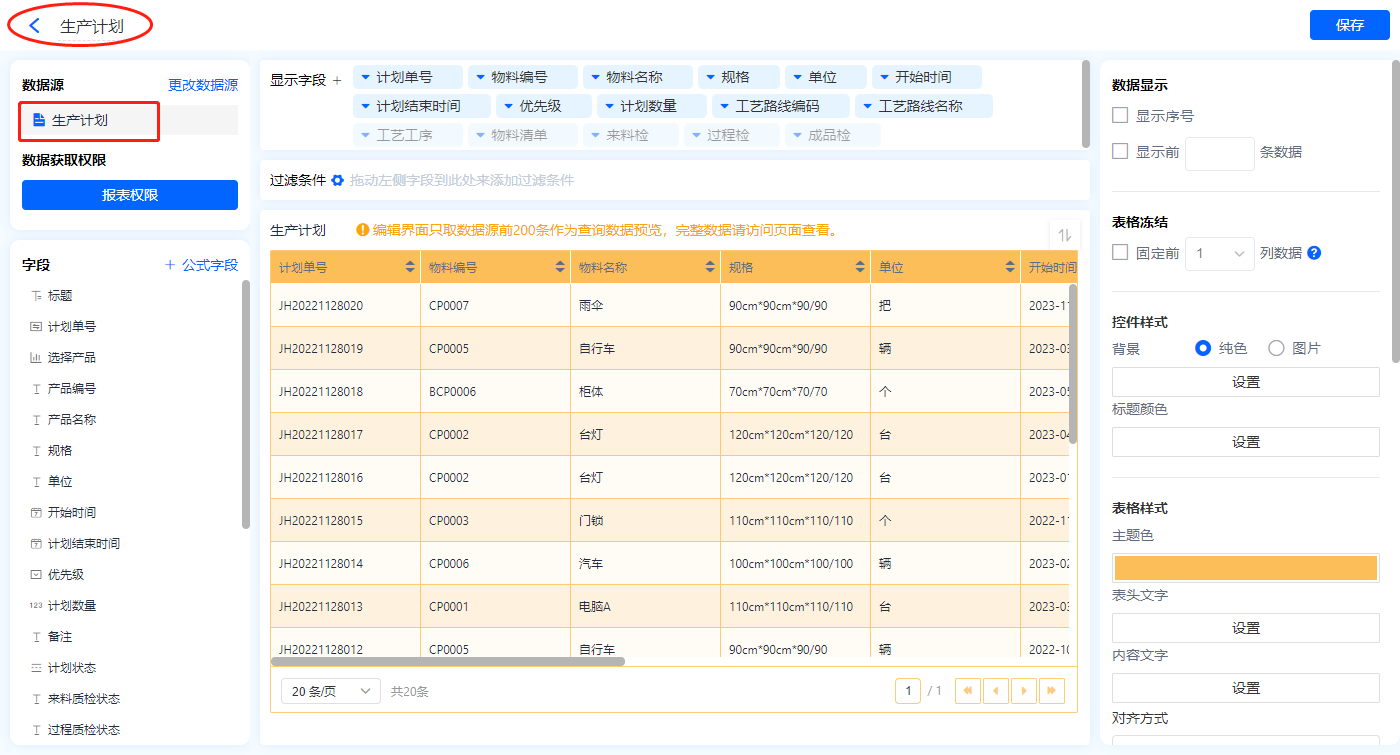Check the 固定前 freeze columns checkbox
This screenshot has width=1400, height=755.
tap(1120, 253)
